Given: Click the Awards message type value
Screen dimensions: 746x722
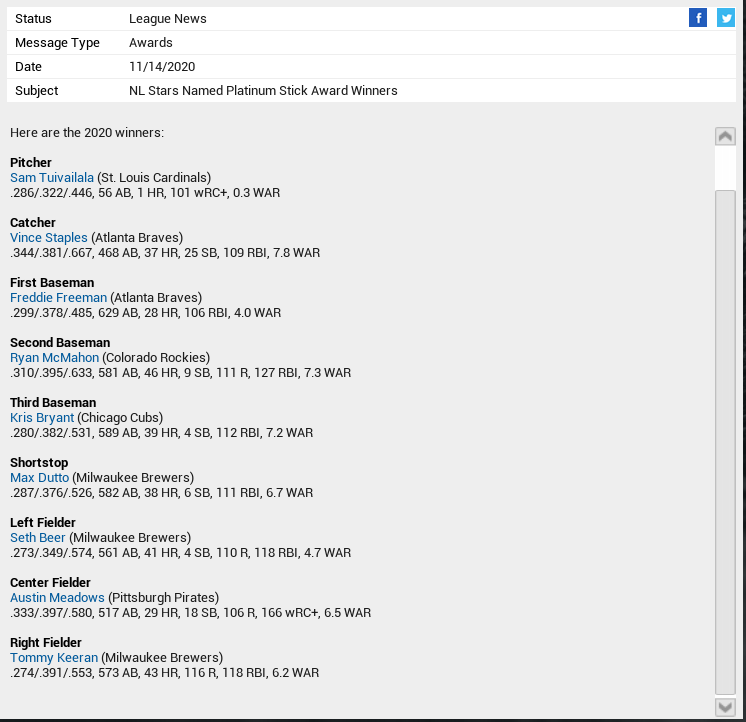Looking at the screenshot, I should 151,43.
